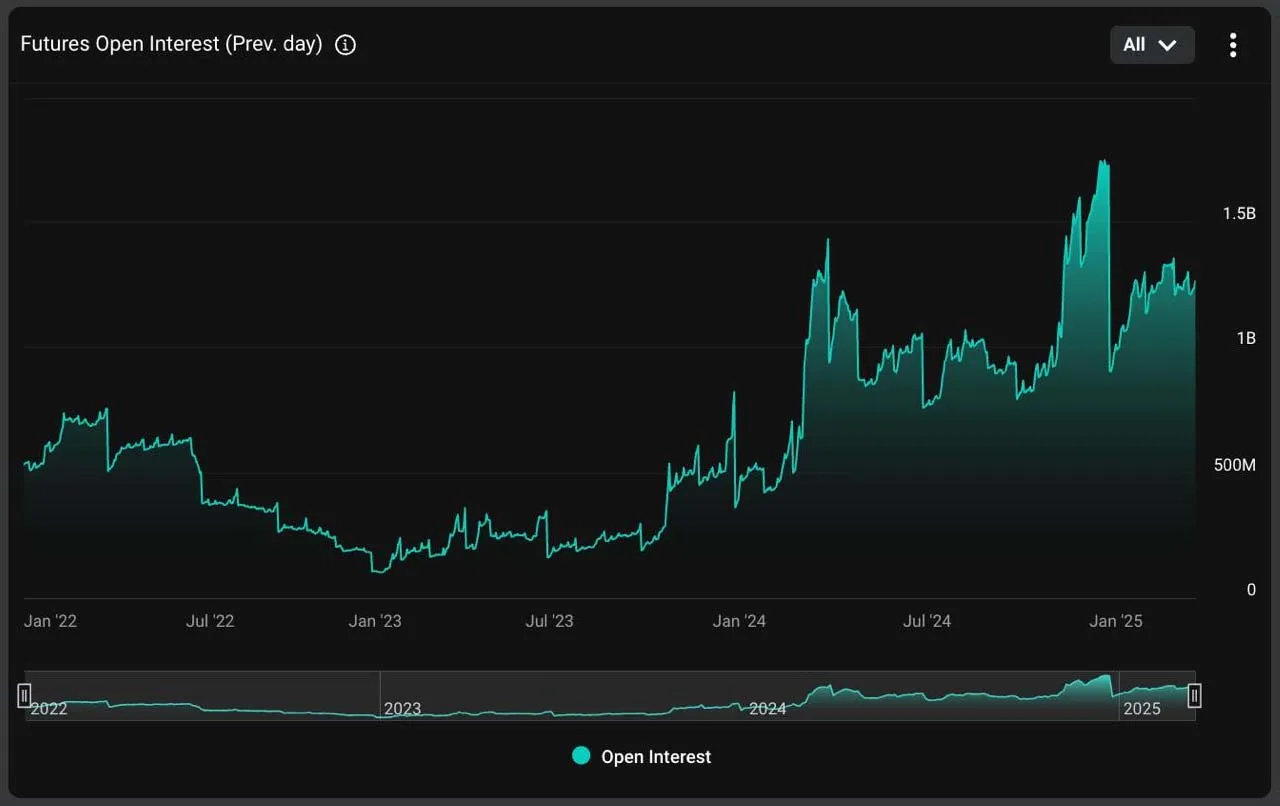Image resolution: width=1280 pixels, height=806 pixels.
Task: Click the Jan '23 x-axis label
Action: coord(375,621)
